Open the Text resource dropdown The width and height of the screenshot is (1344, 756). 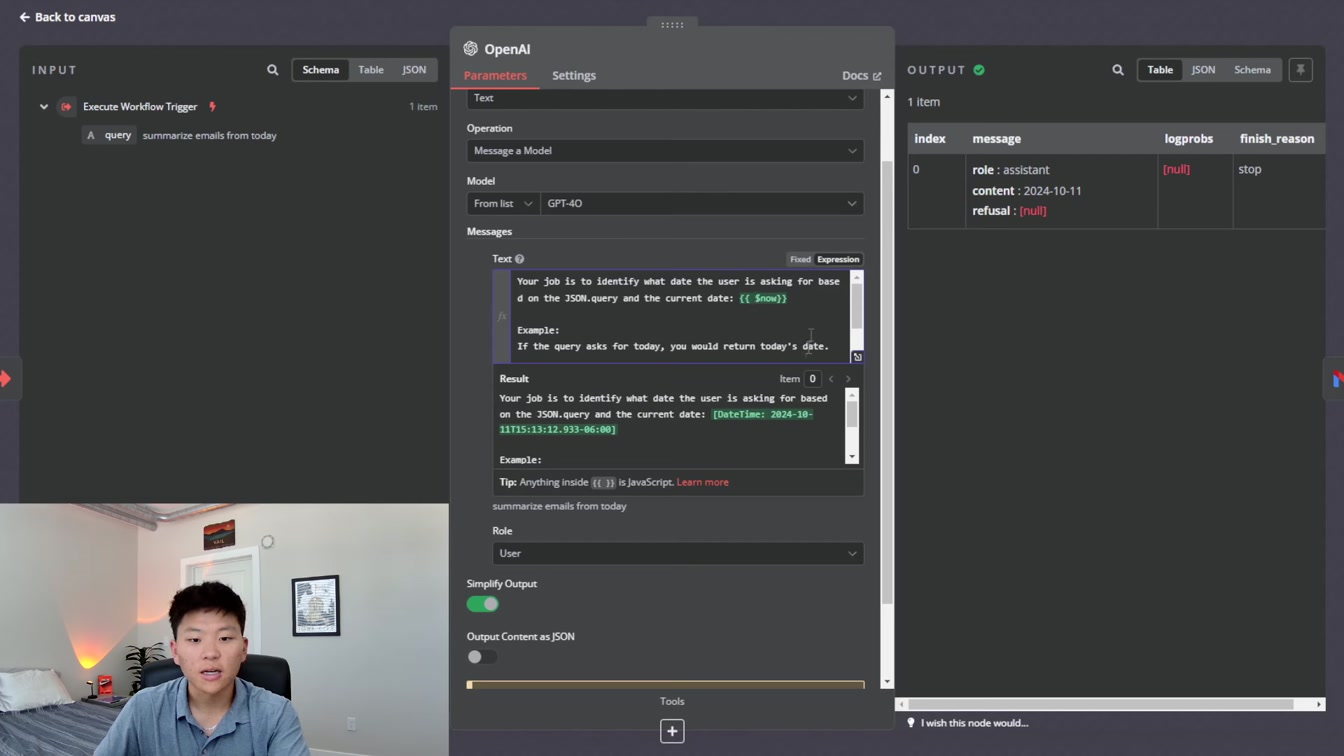pos(665,98)
